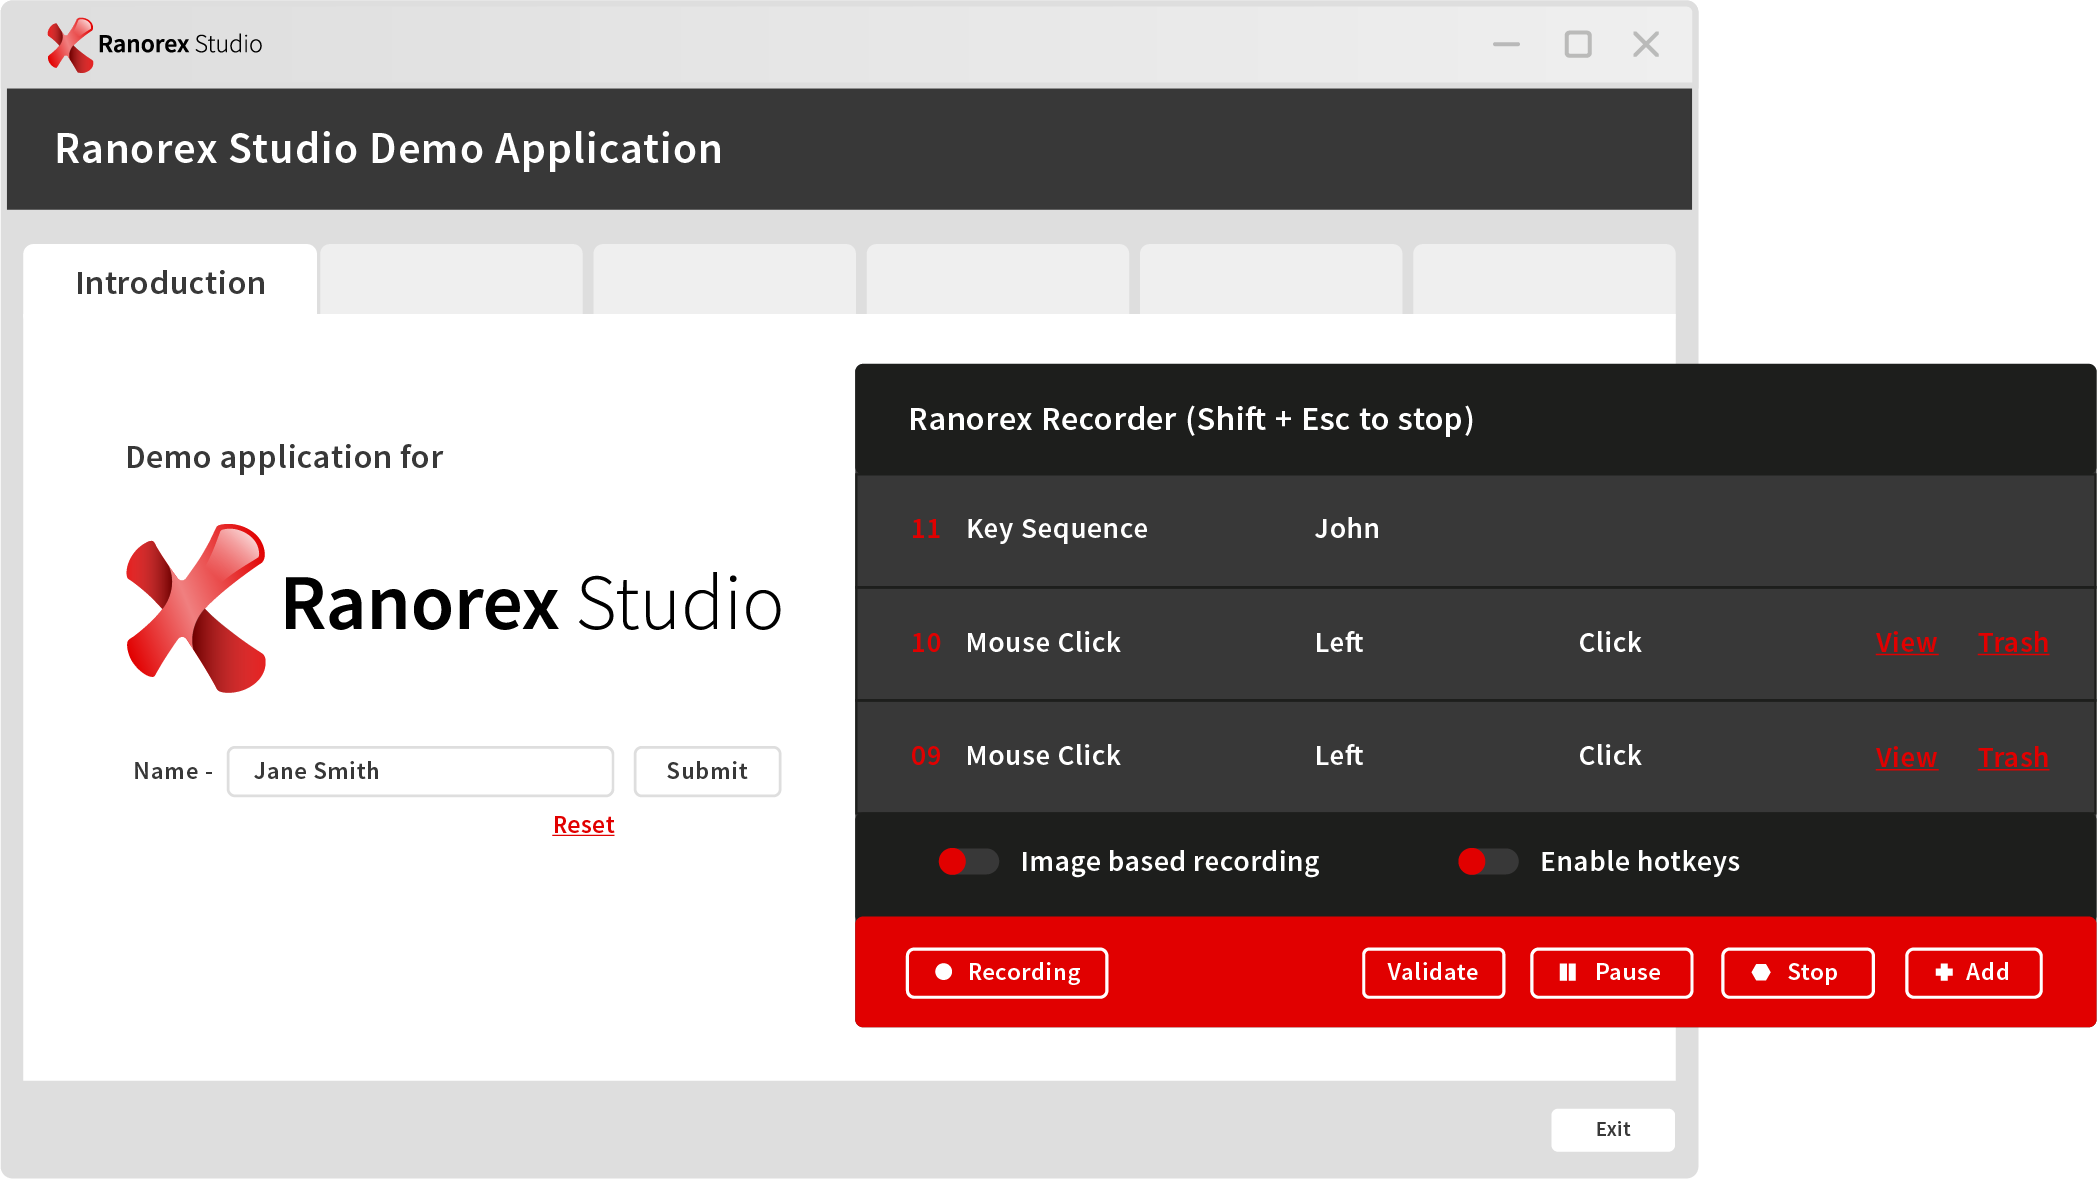Click the Ranorex Recorder title bar text
2097x1179 pixels.
pyautogui.click(x=1191, y=419)
